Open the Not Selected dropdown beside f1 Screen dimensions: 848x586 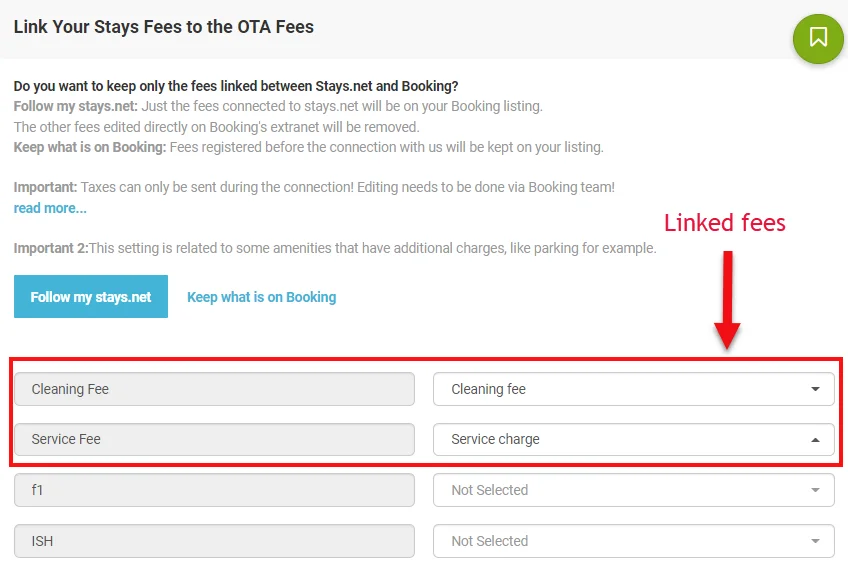[x=633, y=490]
